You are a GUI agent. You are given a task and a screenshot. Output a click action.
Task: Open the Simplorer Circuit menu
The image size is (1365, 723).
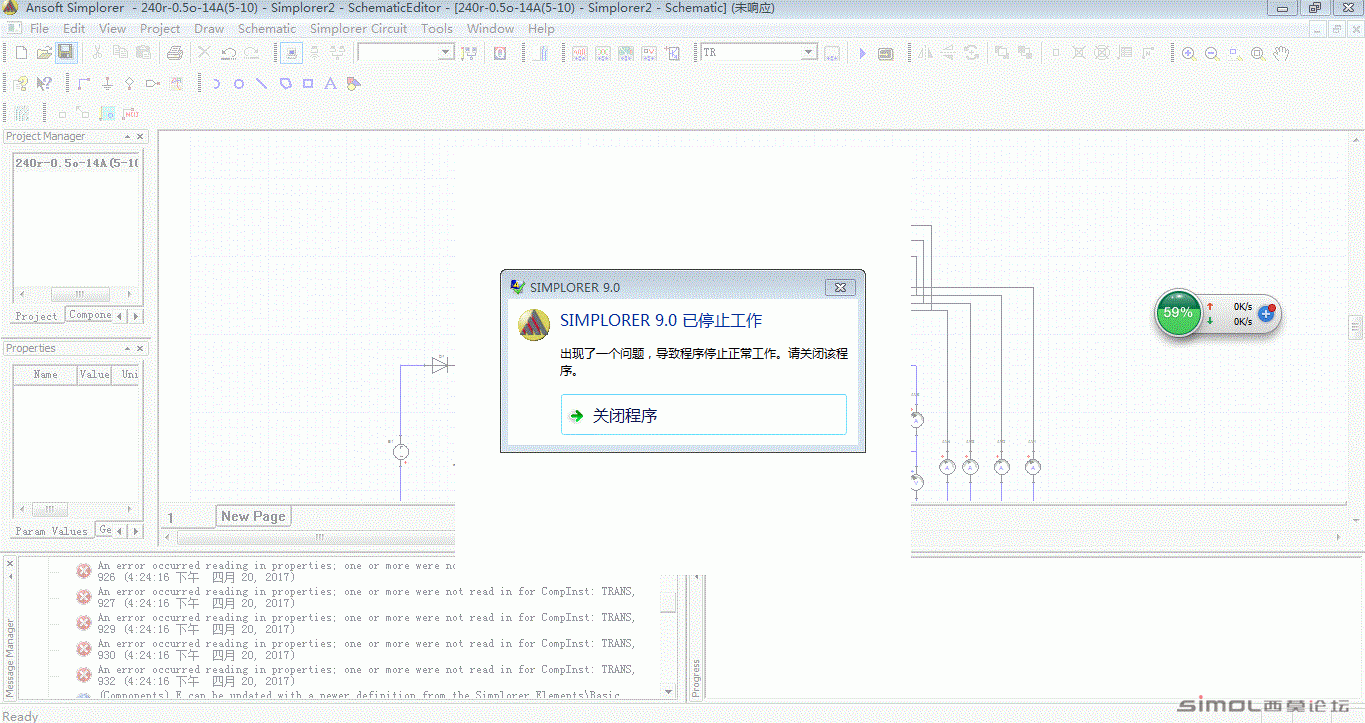pyautogui.click(x=358, y=29)
